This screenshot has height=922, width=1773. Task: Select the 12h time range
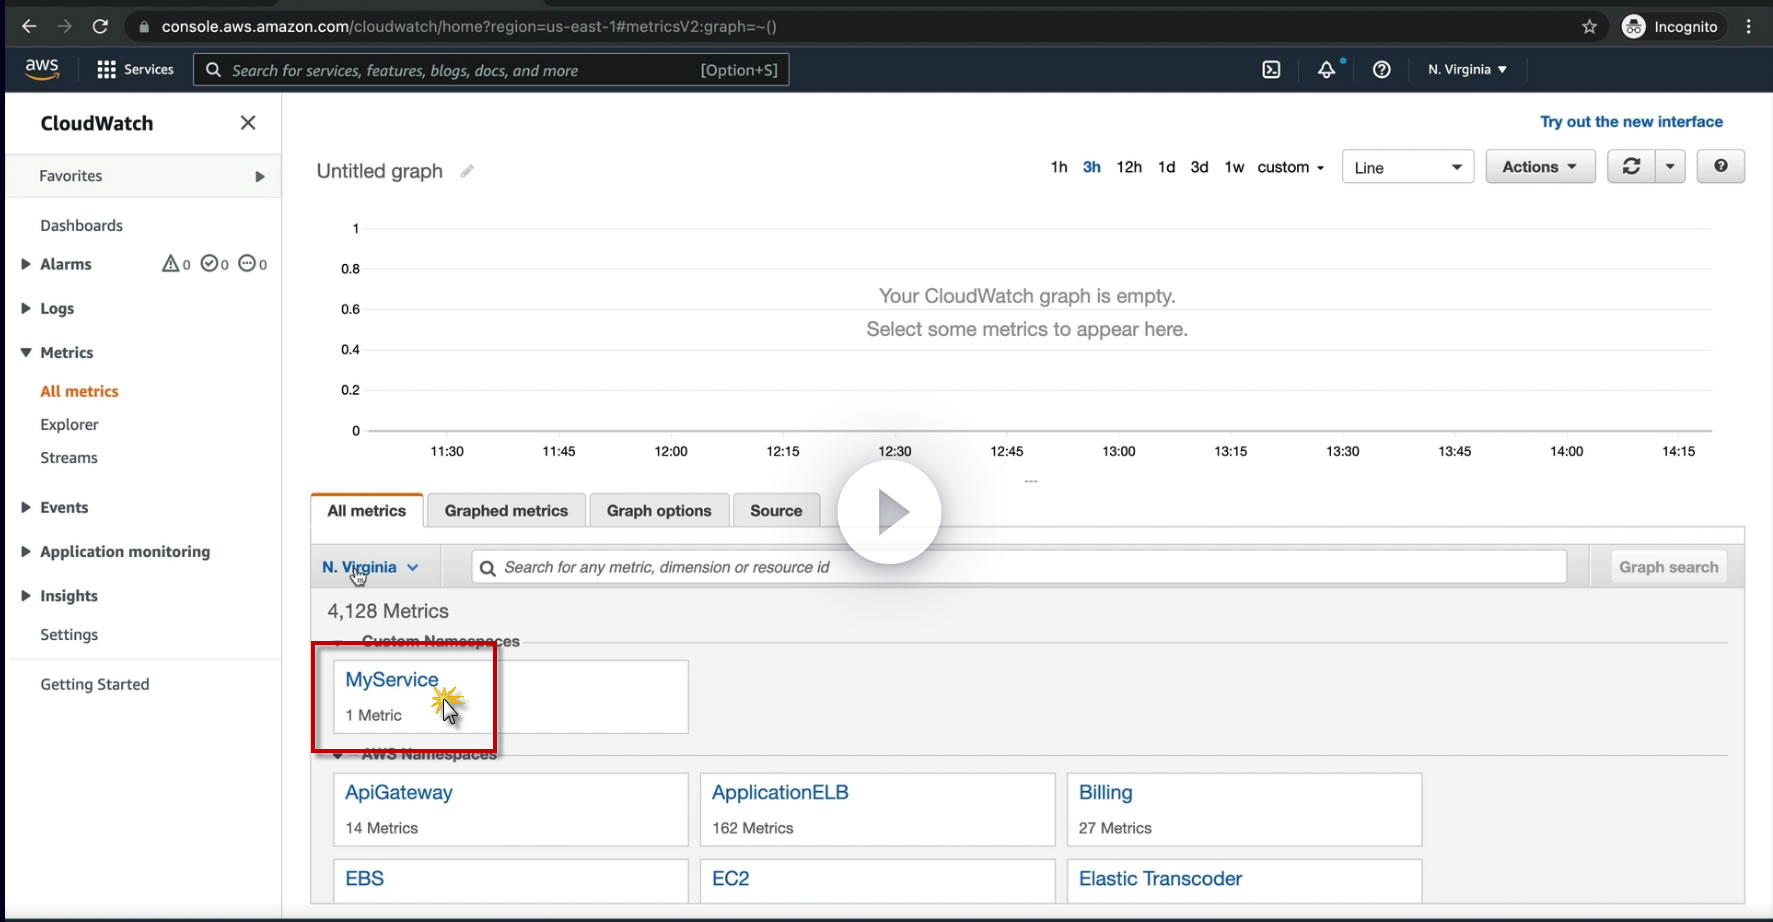coord(1129,167)
